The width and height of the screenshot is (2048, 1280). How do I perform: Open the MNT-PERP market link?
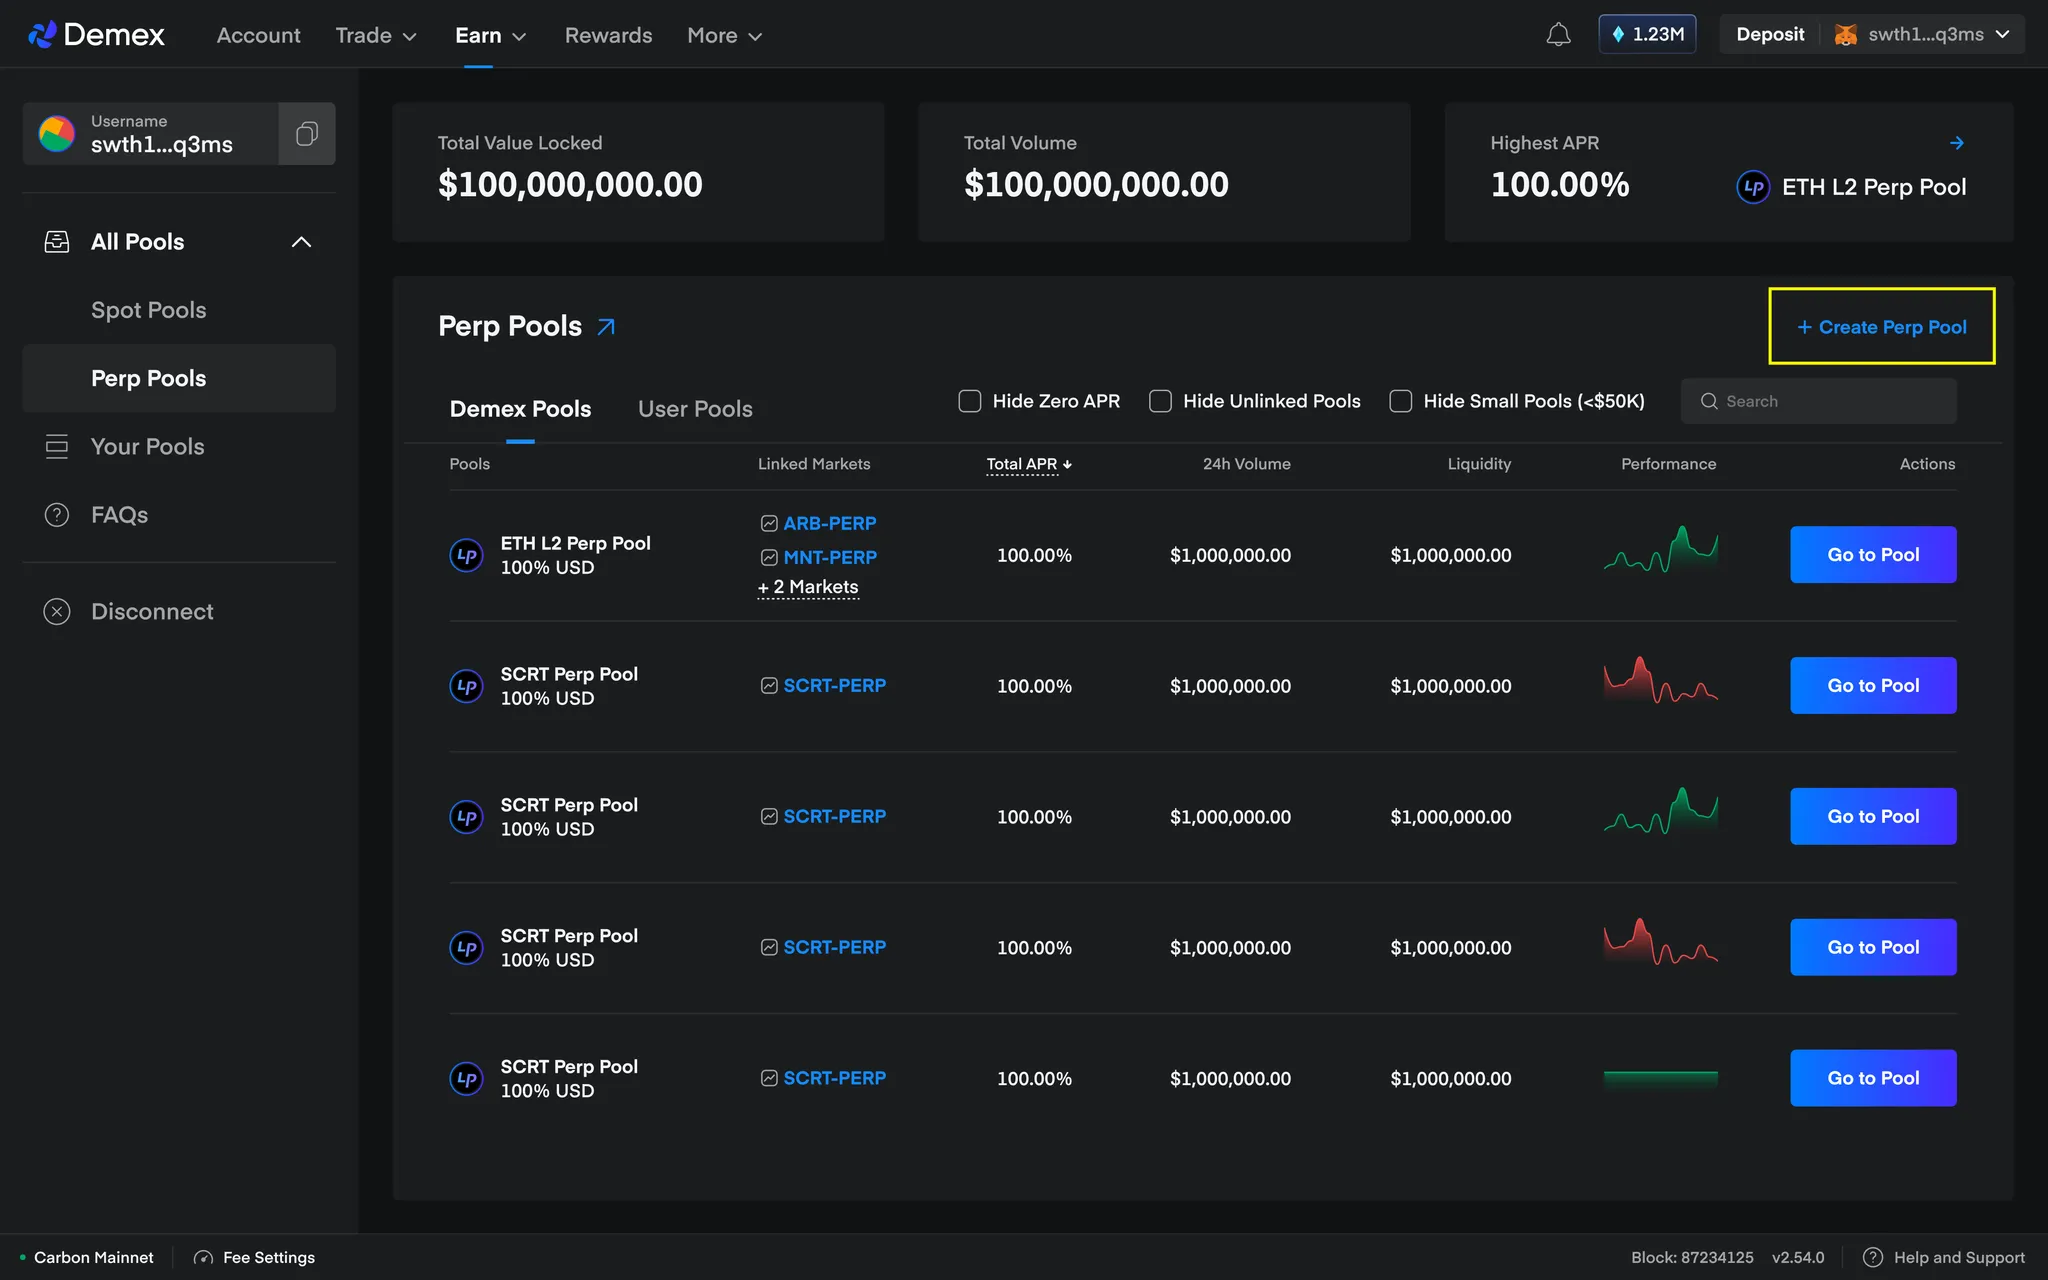[830, 557]
